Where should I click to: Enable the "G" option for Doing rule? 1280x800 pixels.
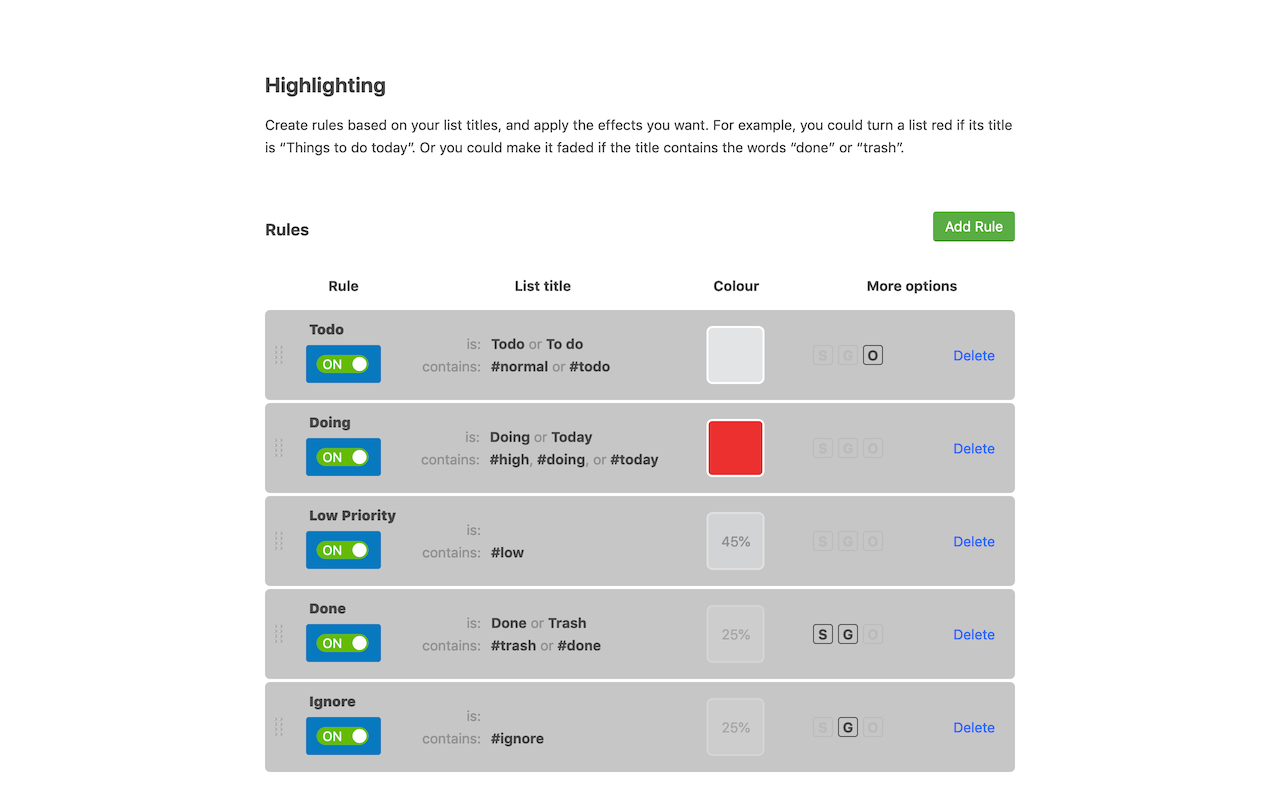click(x=847, y=448)
